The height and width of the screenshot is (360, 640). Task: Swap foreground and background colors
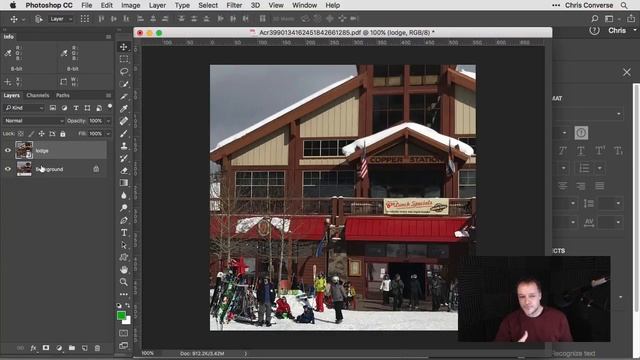[x=128, y=305]
